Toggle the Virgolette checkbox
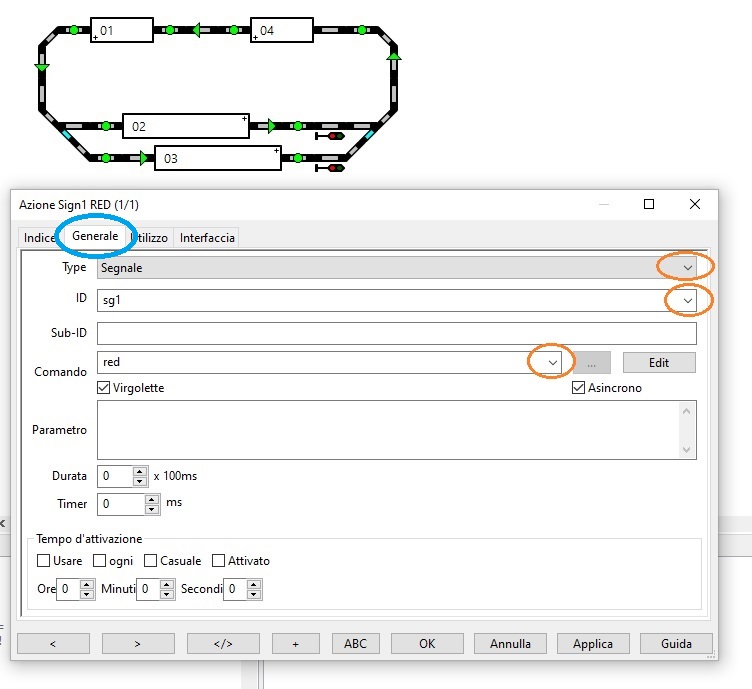 click(104, 388)
